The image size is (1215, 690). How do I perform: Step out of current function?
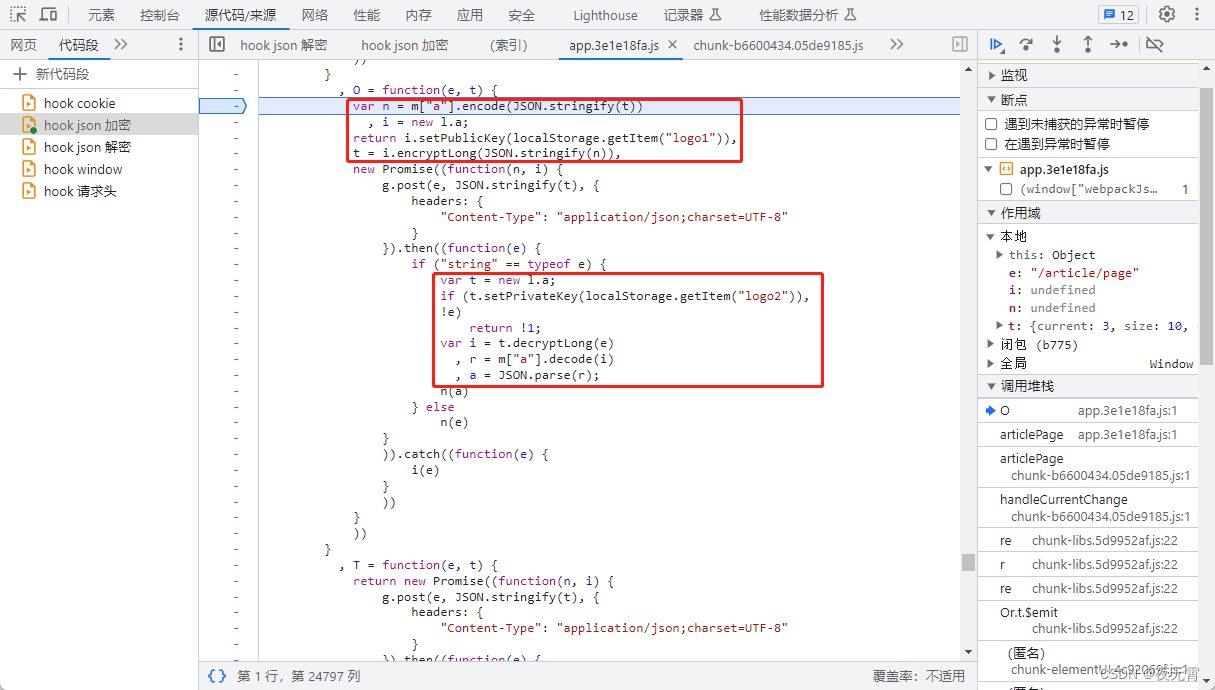click(1088, 45)
